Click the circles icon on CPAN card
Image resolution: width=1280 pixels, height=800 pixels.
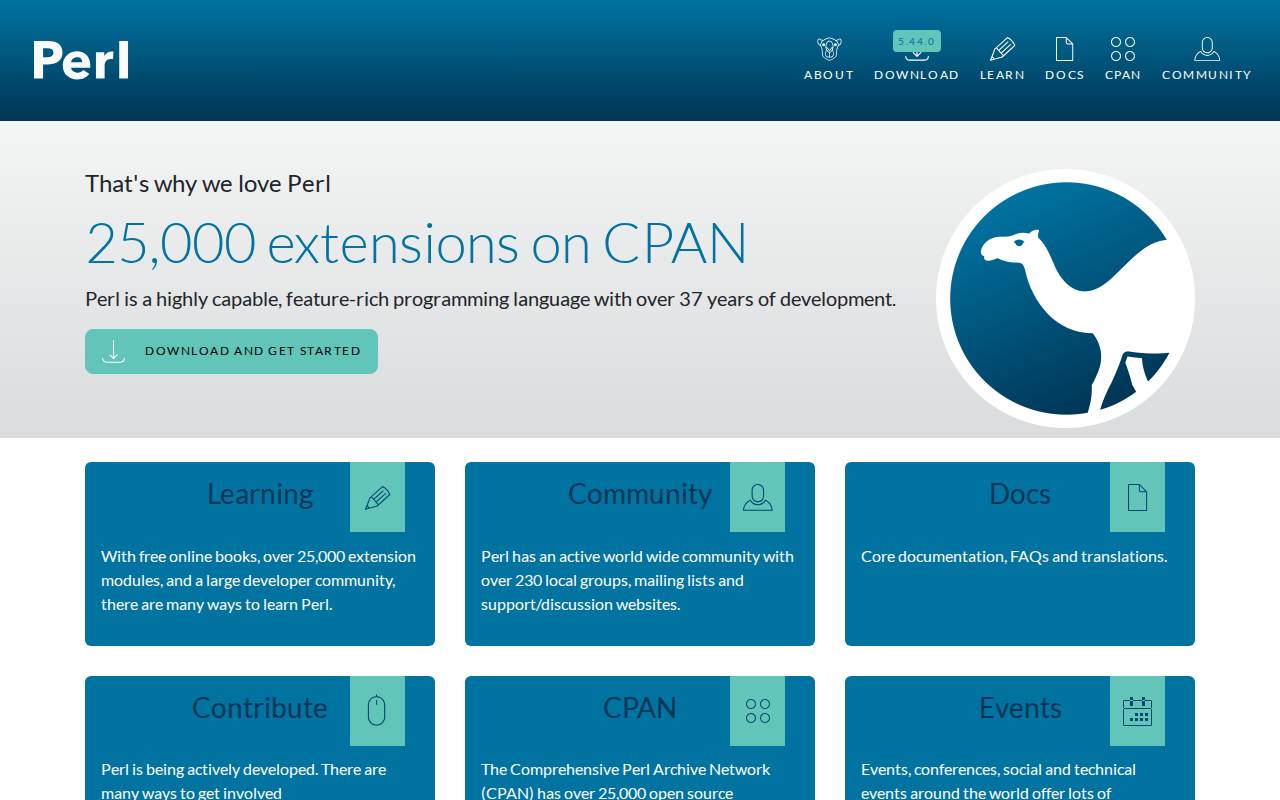757,711
